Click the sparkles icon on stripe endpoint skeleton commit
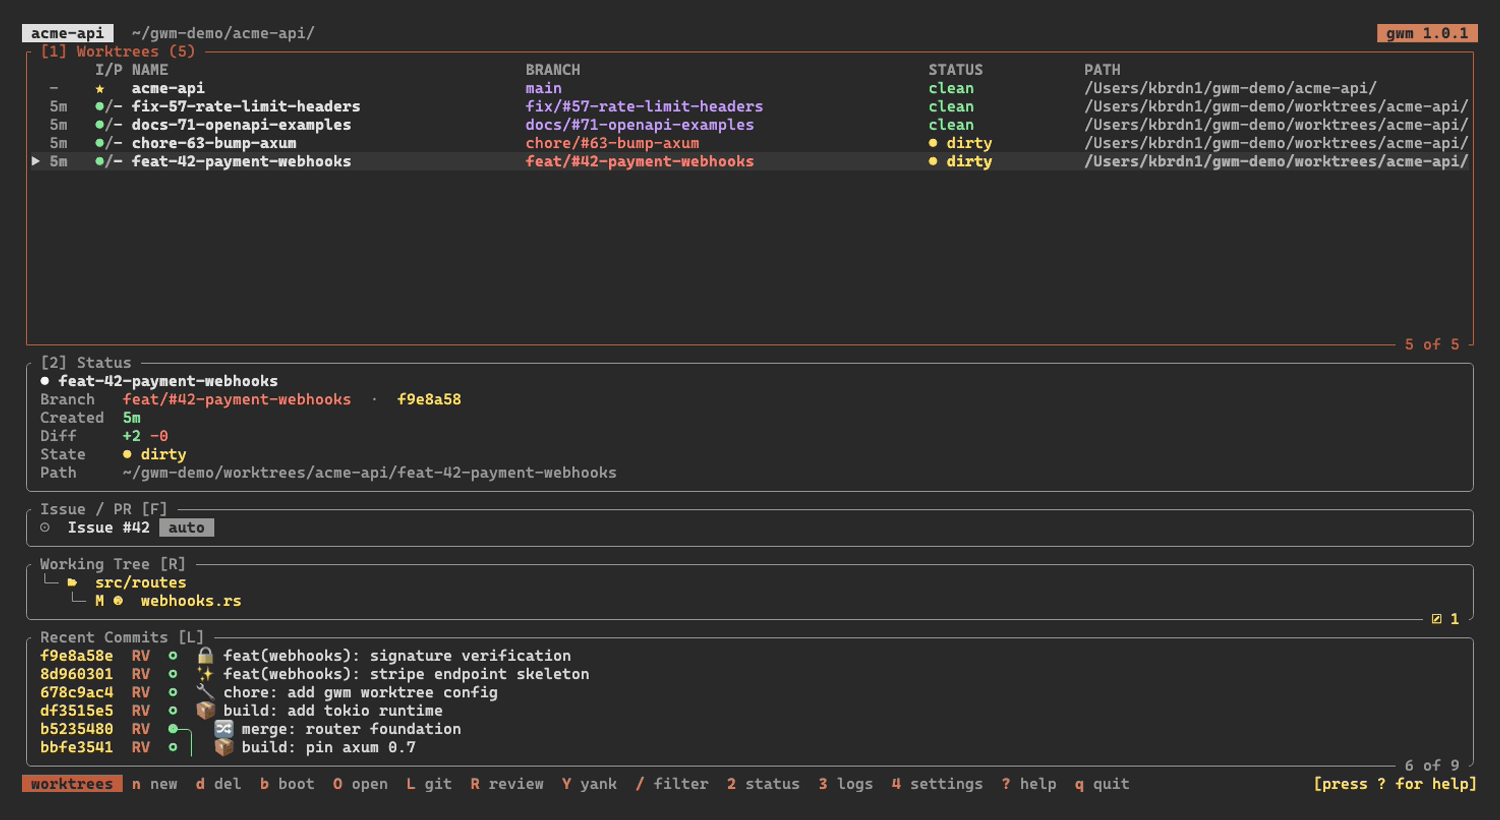 205,674
